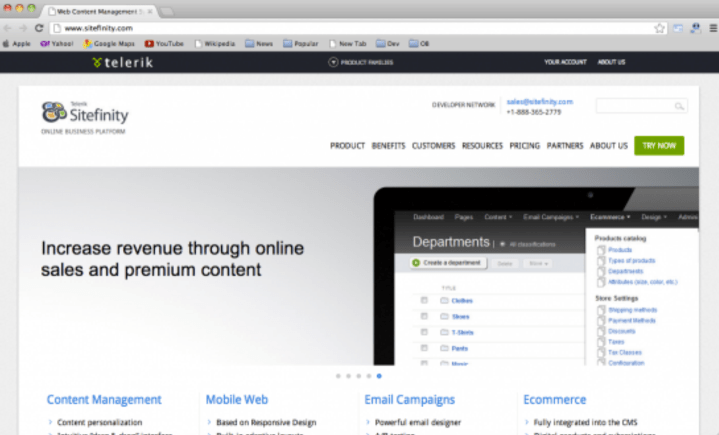Click the Email Campaigns heading link
The height and width of the screenshot is (435, 719).
pyautogui.click(x=409, y=400)
